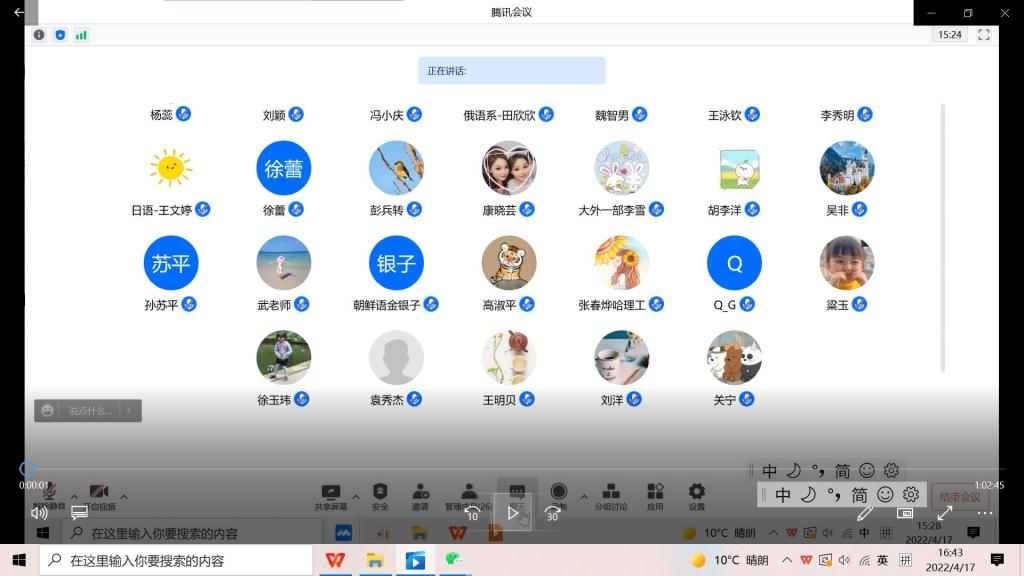1024x576 pixels.
Task: Click the video progress bar start handle
Action: 28,468
